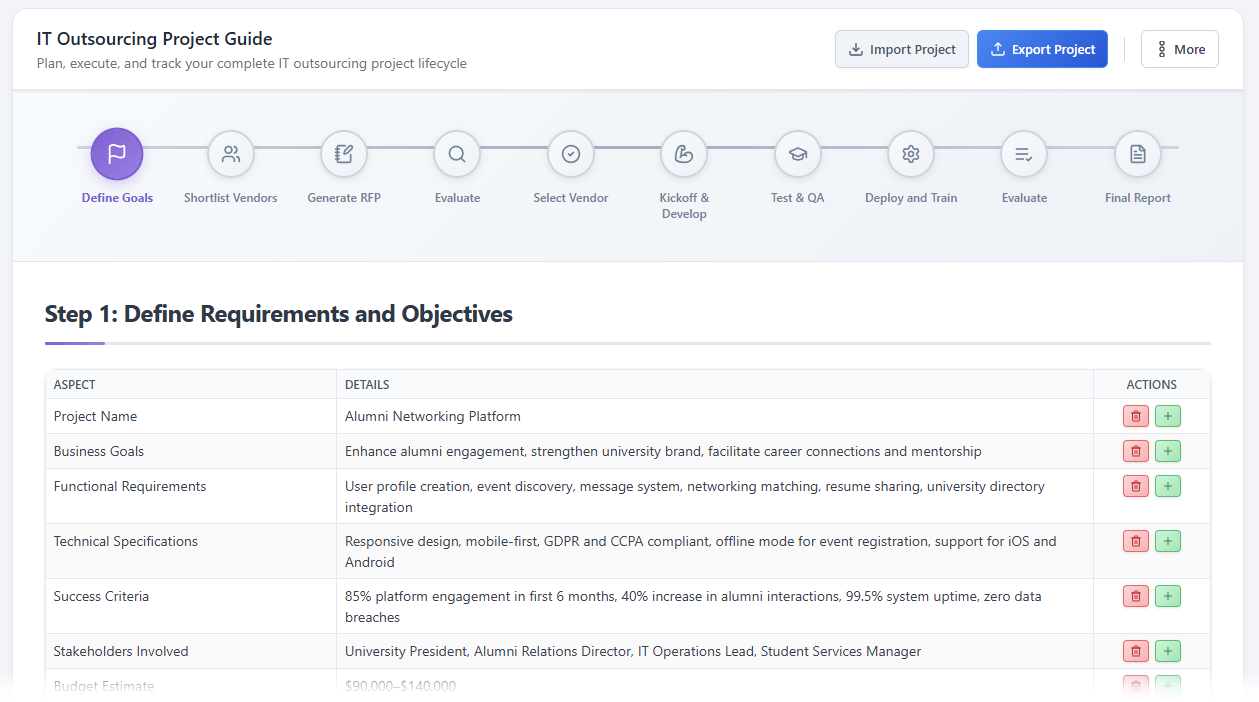Select the Define Goals flag icon
The image size is (1259, 702).
pyautogui.click(x=117, y=153)
